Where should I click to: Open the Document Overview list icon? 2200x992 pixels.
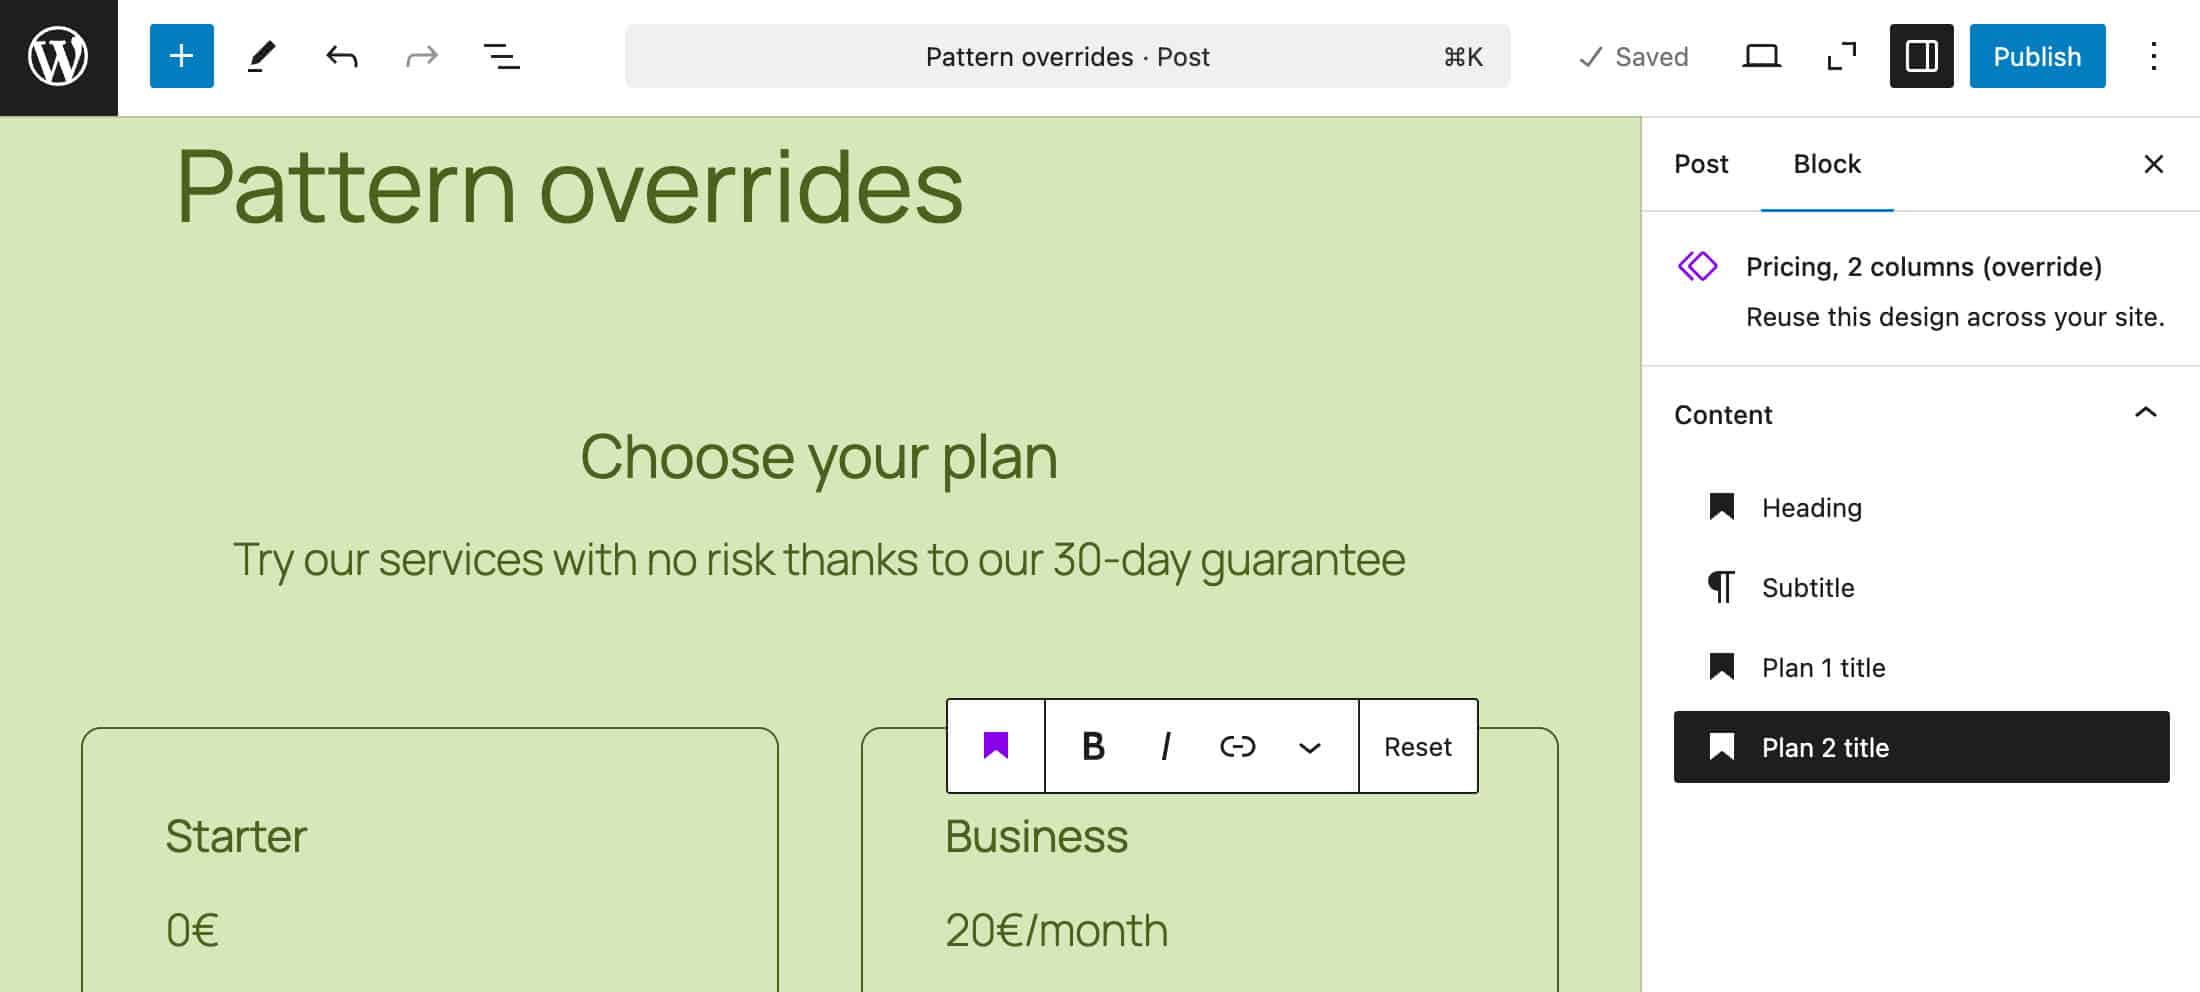click(x=501, y=56)
